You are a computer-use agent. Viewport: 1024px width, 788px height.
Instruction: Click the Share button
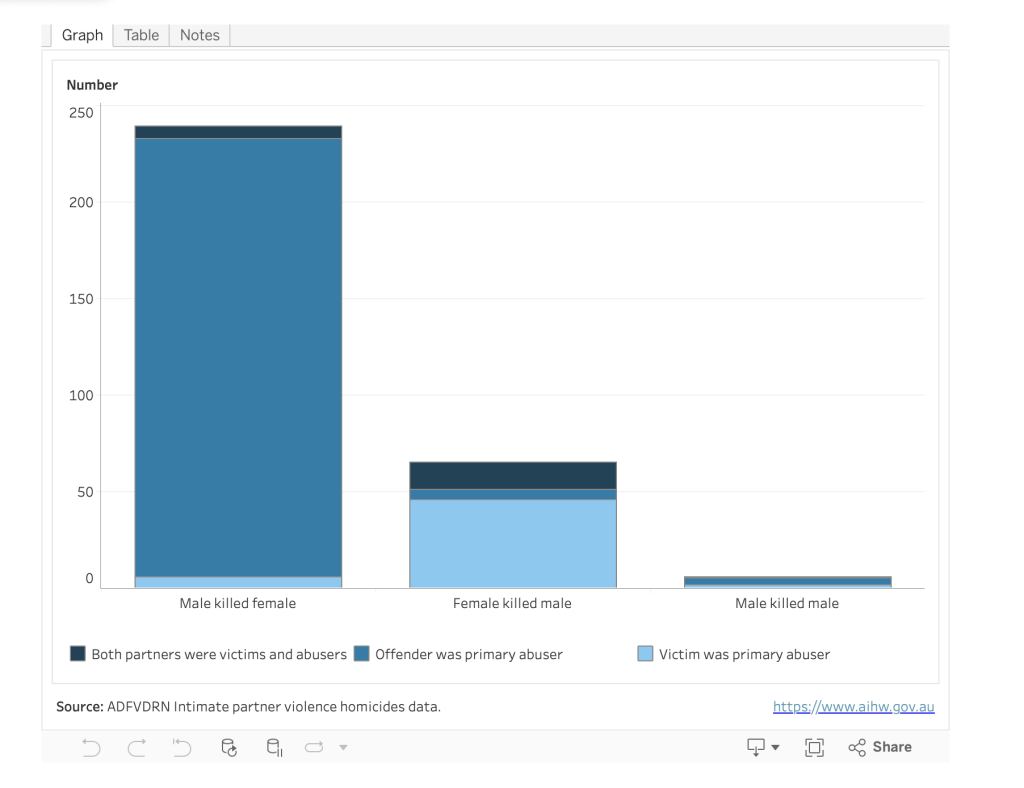[x=880, y=747]
